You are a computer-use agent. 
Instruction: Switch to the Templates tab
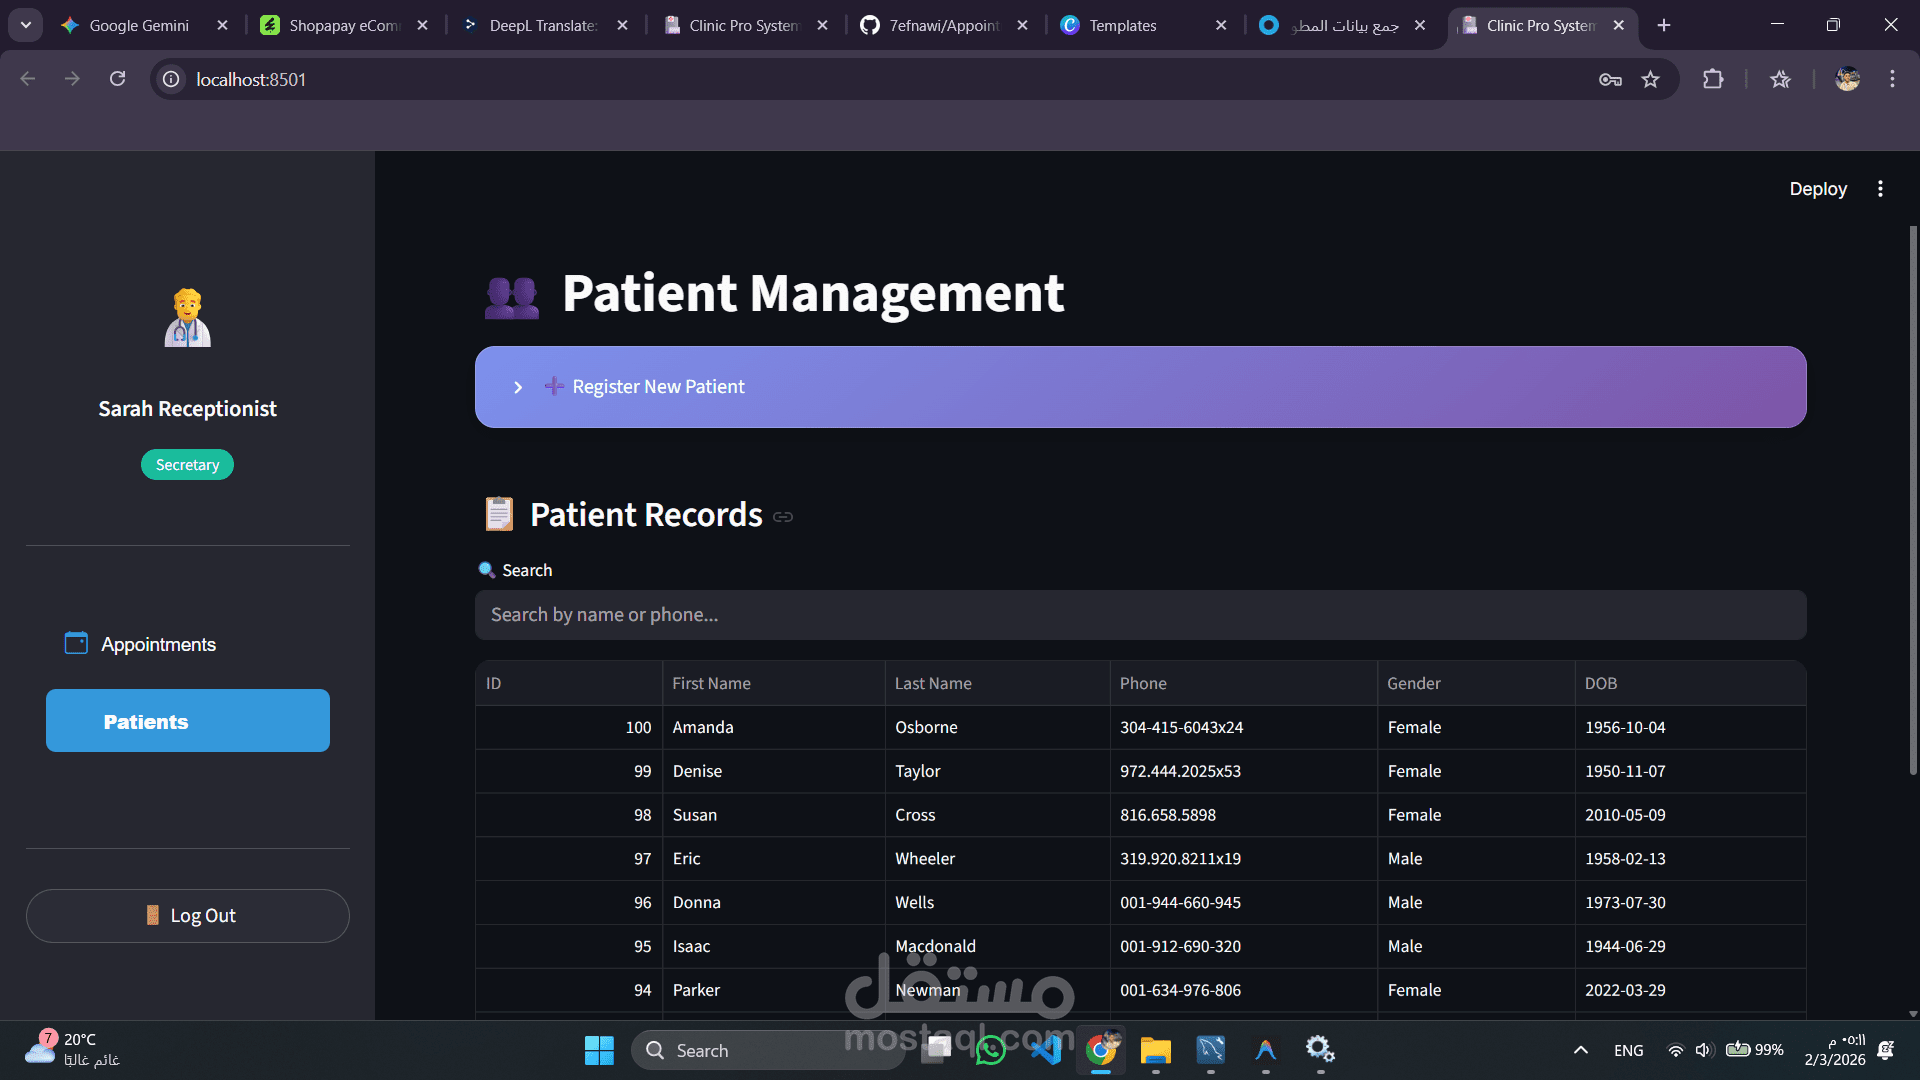1122,25
